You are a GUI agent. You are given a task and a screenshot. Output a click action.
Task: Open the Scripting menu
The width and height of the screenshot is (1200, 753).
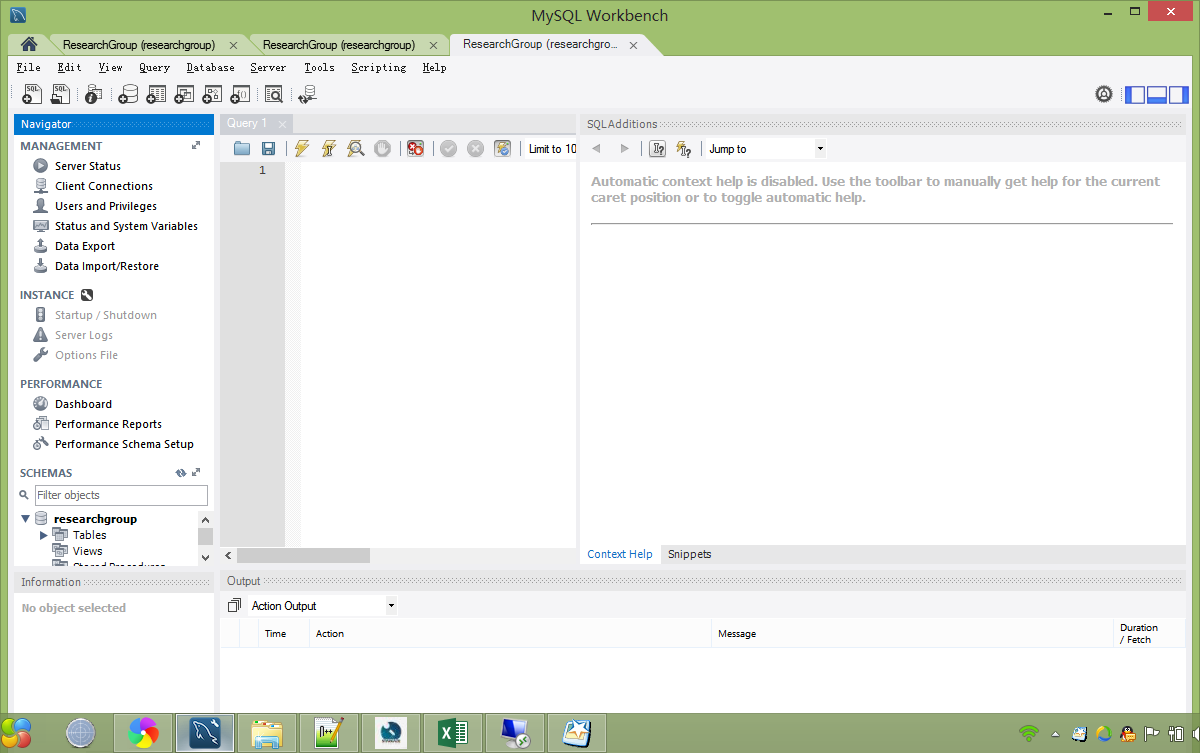pos(378,68)
